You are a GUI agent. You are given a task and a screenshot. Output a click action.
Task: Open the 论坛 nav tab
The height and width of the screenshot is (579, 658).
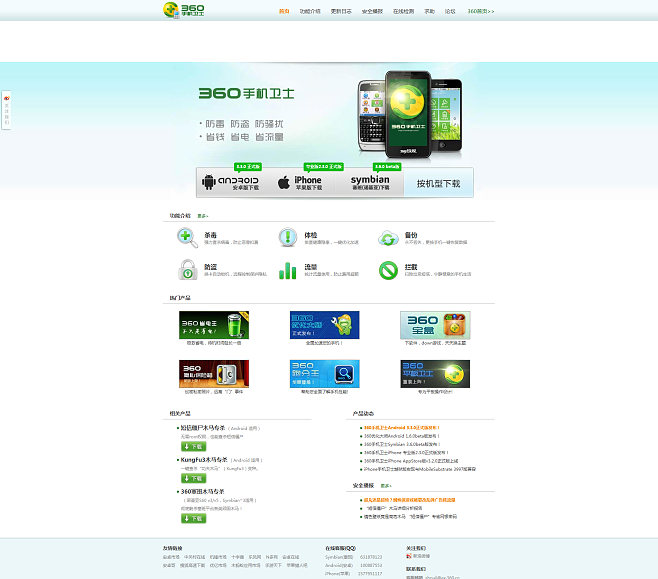450,11
